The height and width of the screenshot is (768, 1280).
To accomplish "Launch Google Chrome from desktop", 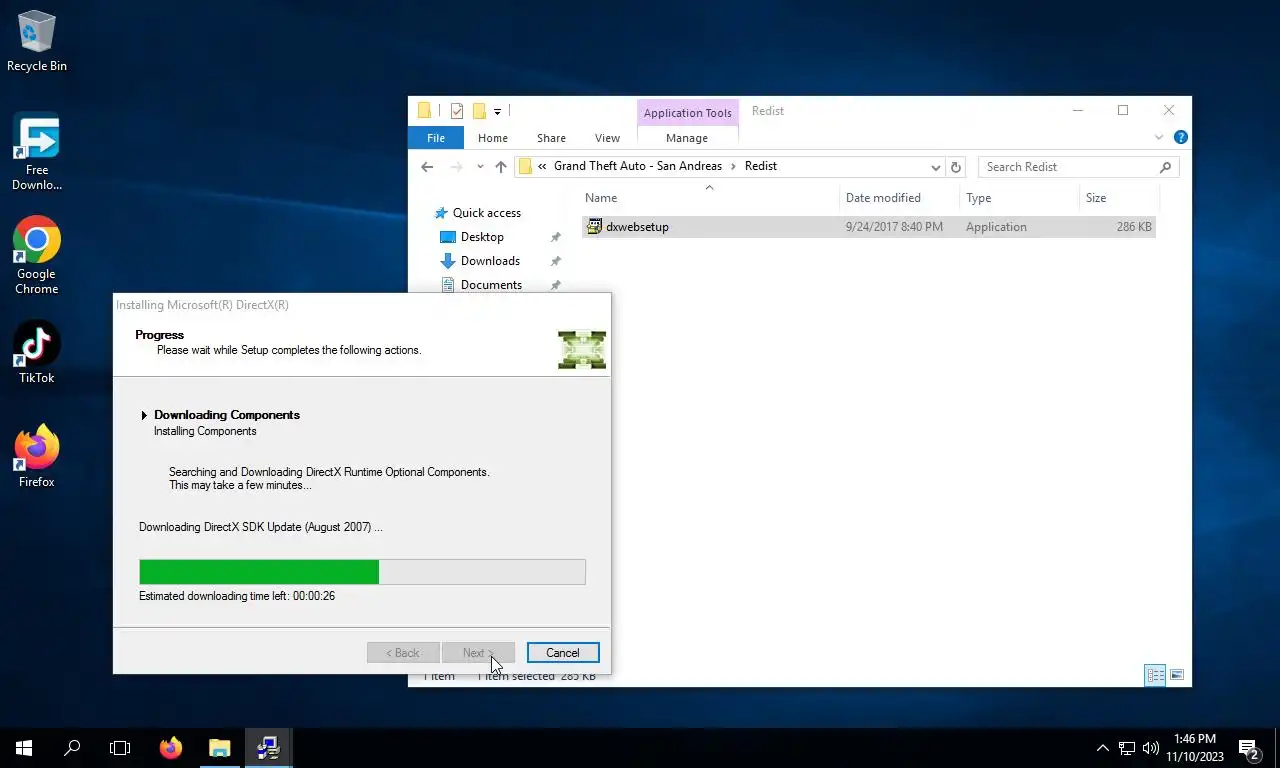I will [36, 256].
